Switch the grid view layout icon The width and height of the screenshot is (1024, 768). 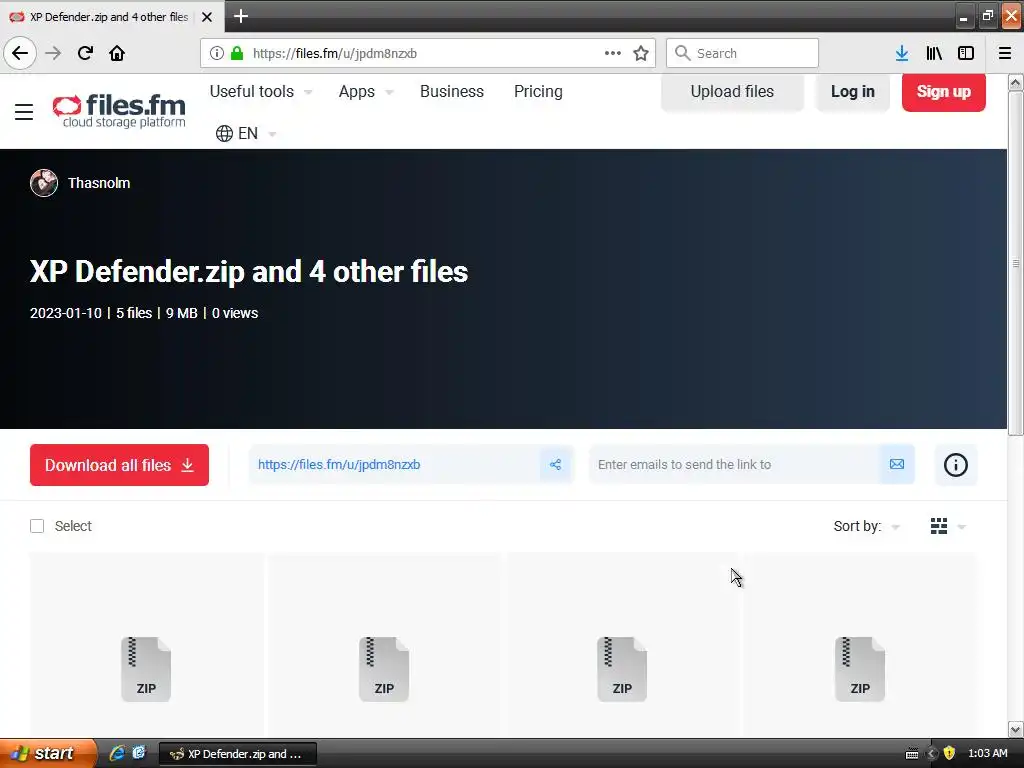click(x=939, y=526)
